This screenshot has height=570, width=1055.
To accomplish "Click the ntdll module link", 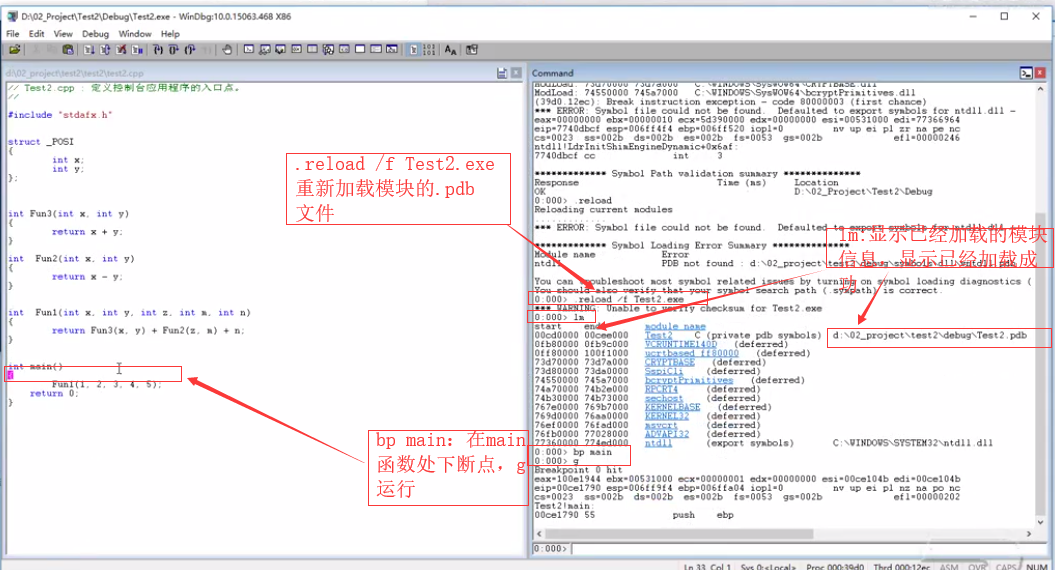I will point(658,443).
